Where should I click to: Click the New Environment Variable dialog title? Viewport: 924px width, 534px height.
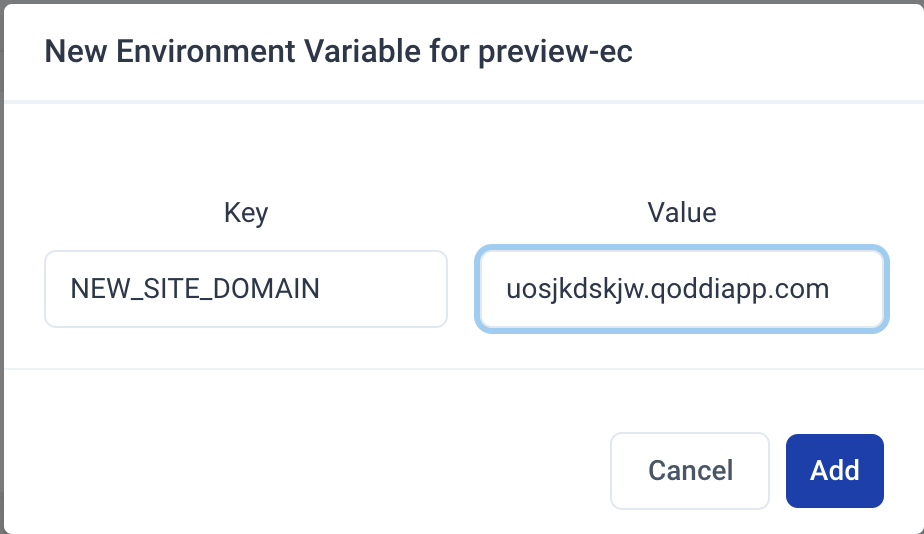pos(338,52)
